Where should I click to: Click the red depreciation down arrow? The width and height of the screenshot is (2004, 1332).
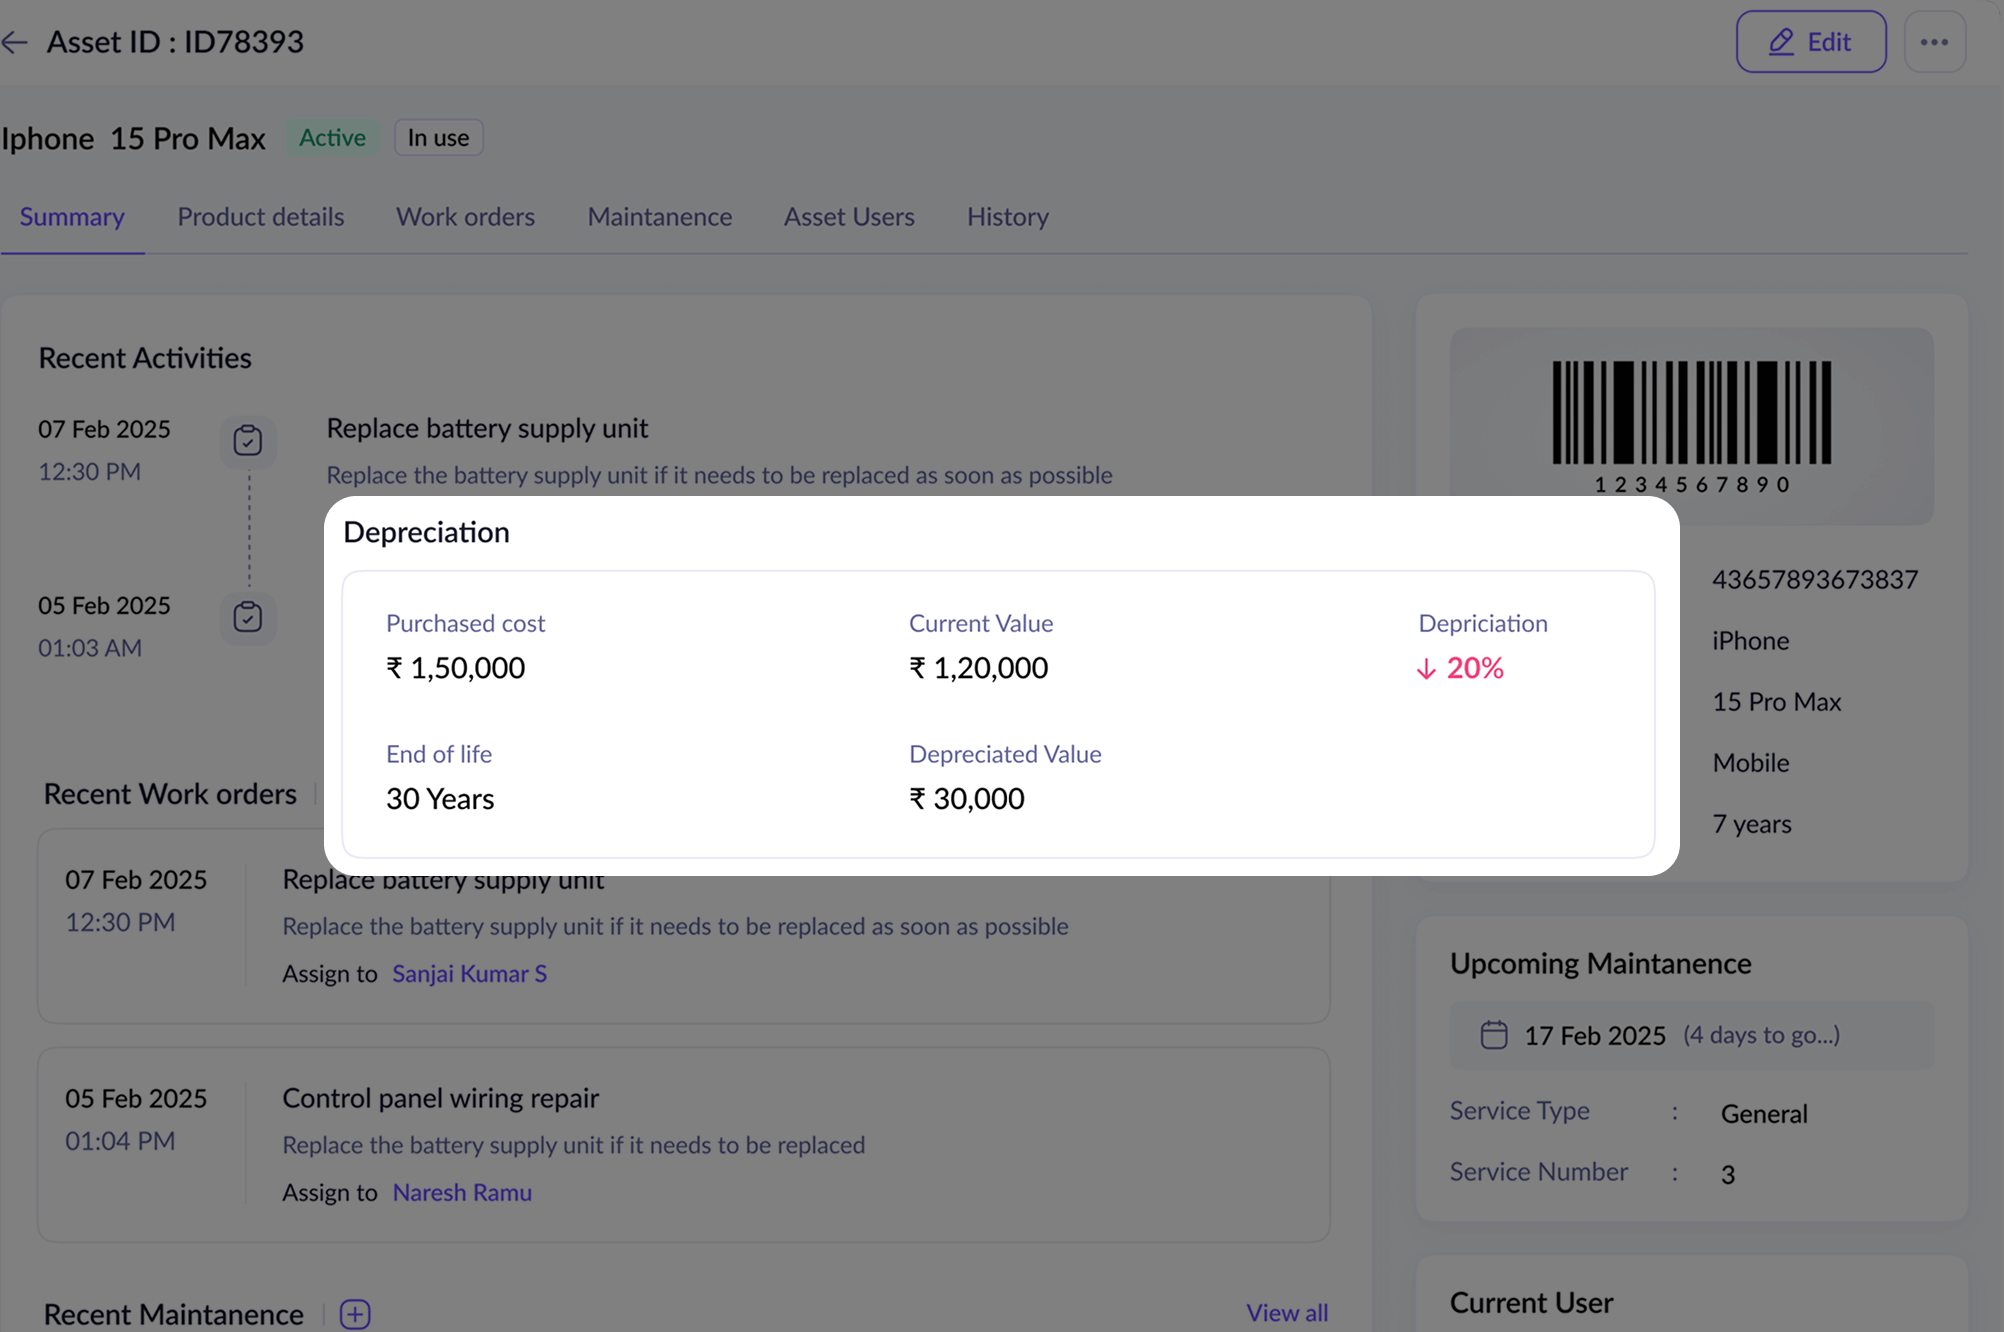1426,669
